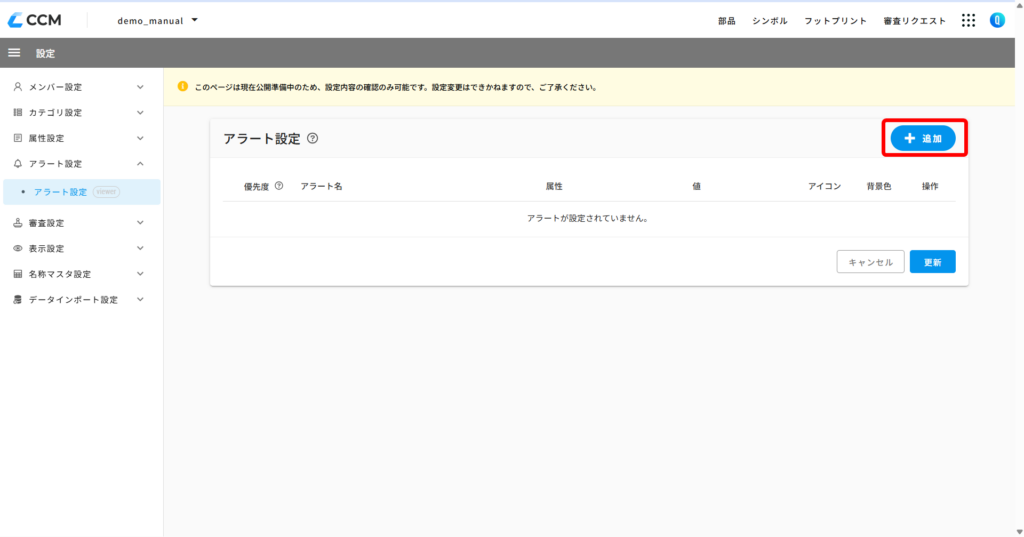Image resolution: width=1024 pixels, height=537 pixels.
Task: Open the user avatar icon
Action: click(x=997, y=20)
